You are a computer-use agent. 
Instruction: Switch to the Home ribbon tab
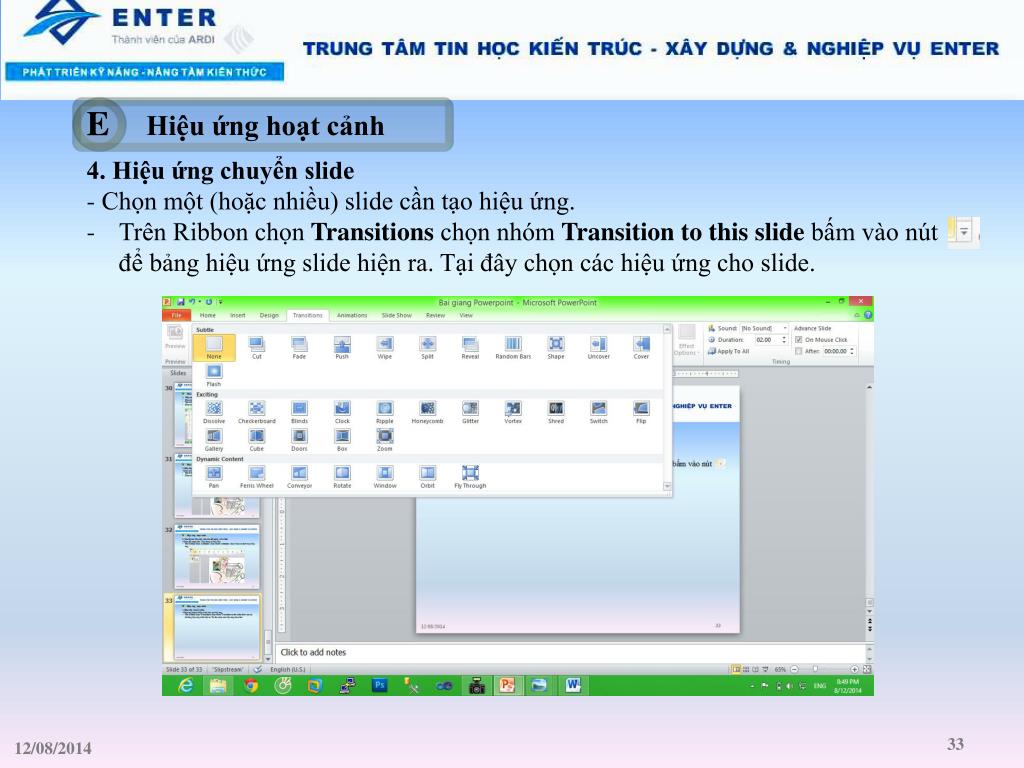click(x=208, y=315)
